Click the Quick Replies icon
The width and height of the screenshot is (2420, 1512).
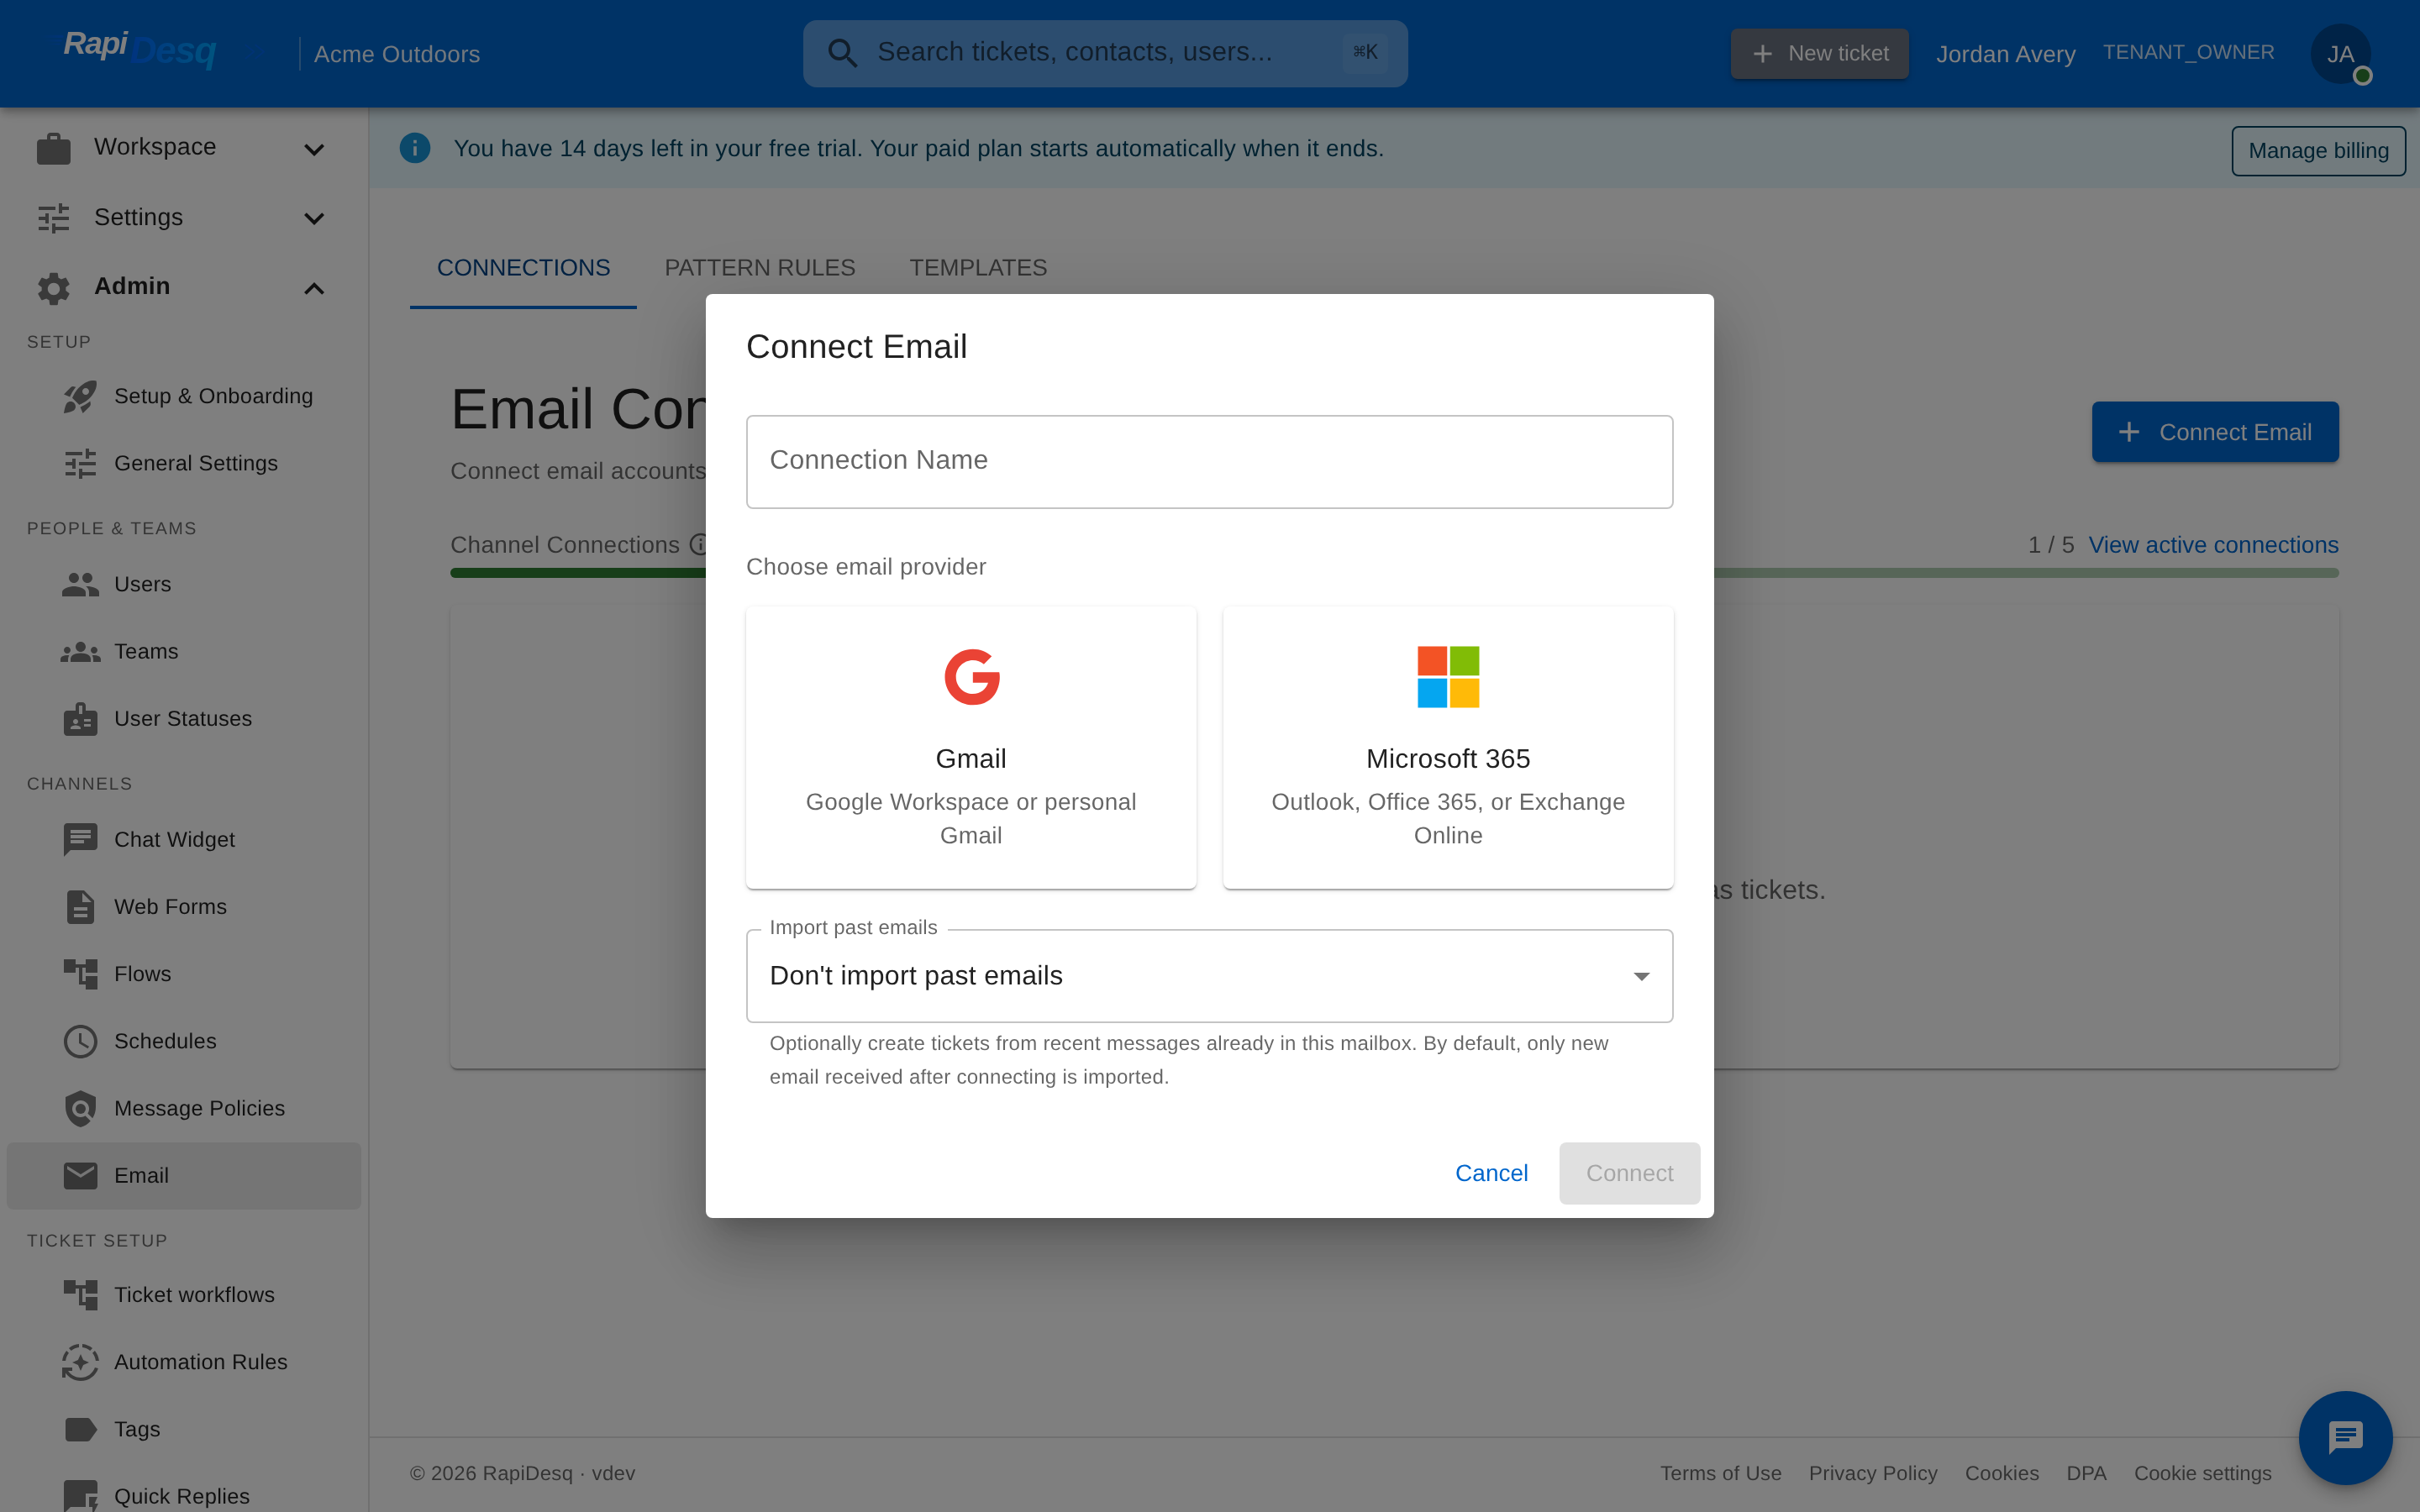80,1496
